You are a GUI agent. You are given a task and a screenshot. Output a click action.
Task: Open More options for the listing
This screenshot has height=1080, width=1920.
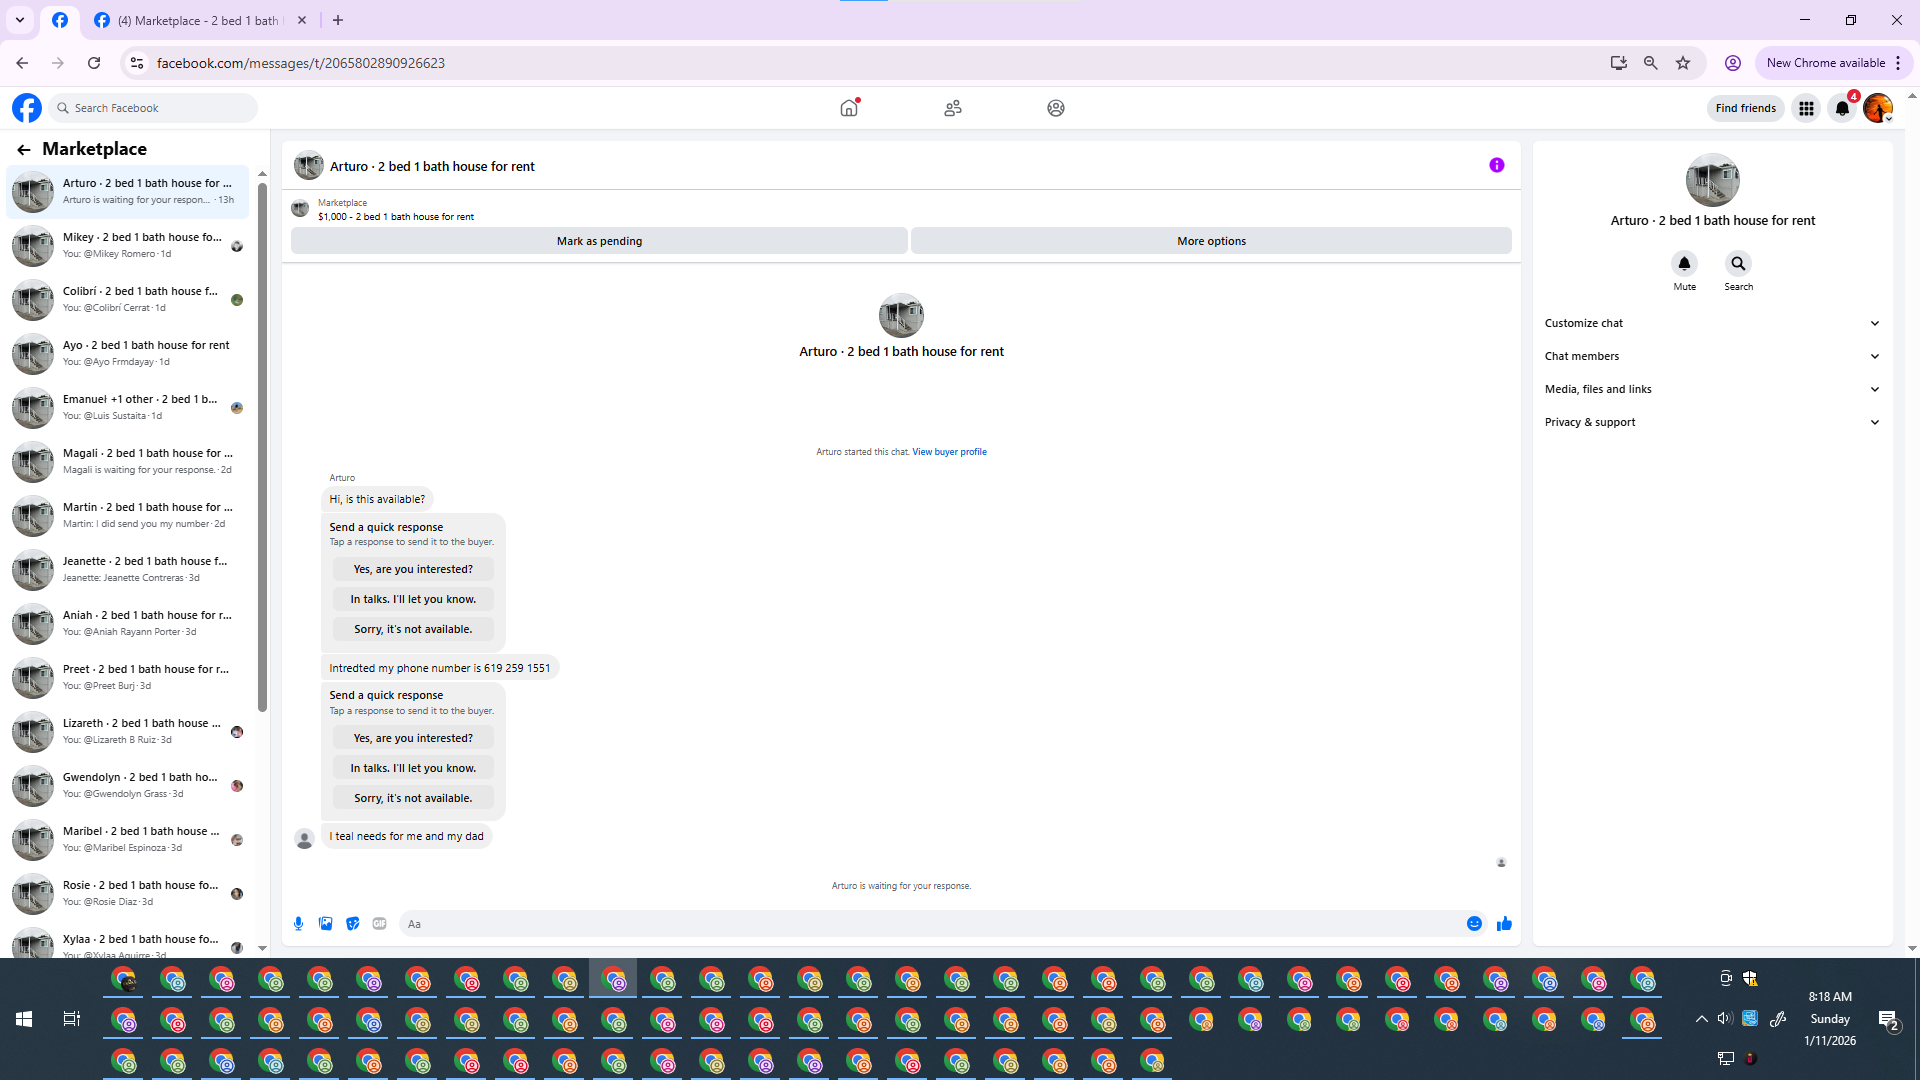1211,241
